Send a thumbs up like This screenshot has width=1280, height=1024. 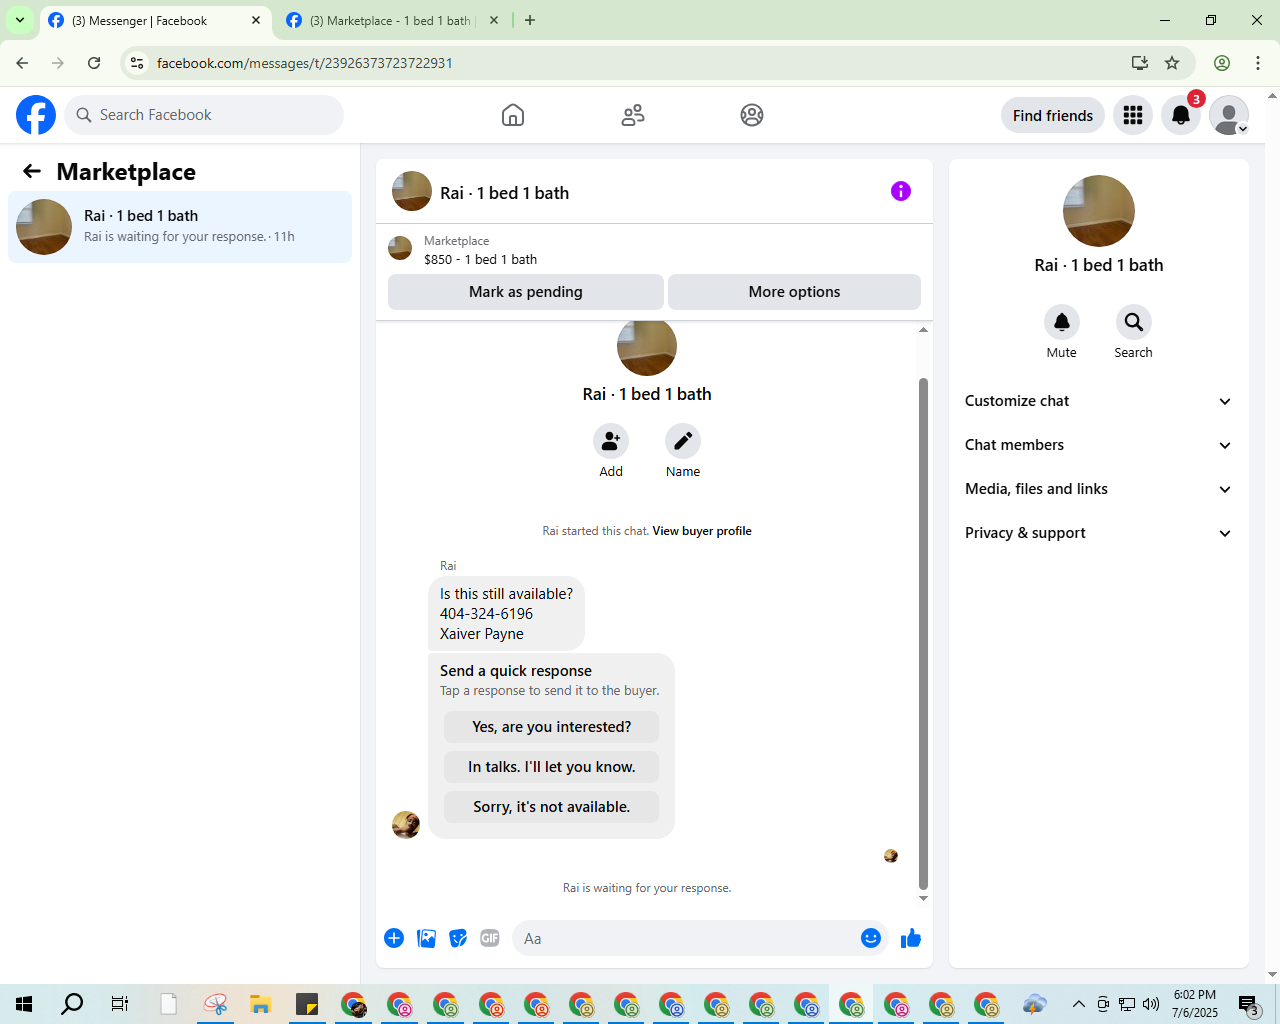pos(911,938)
